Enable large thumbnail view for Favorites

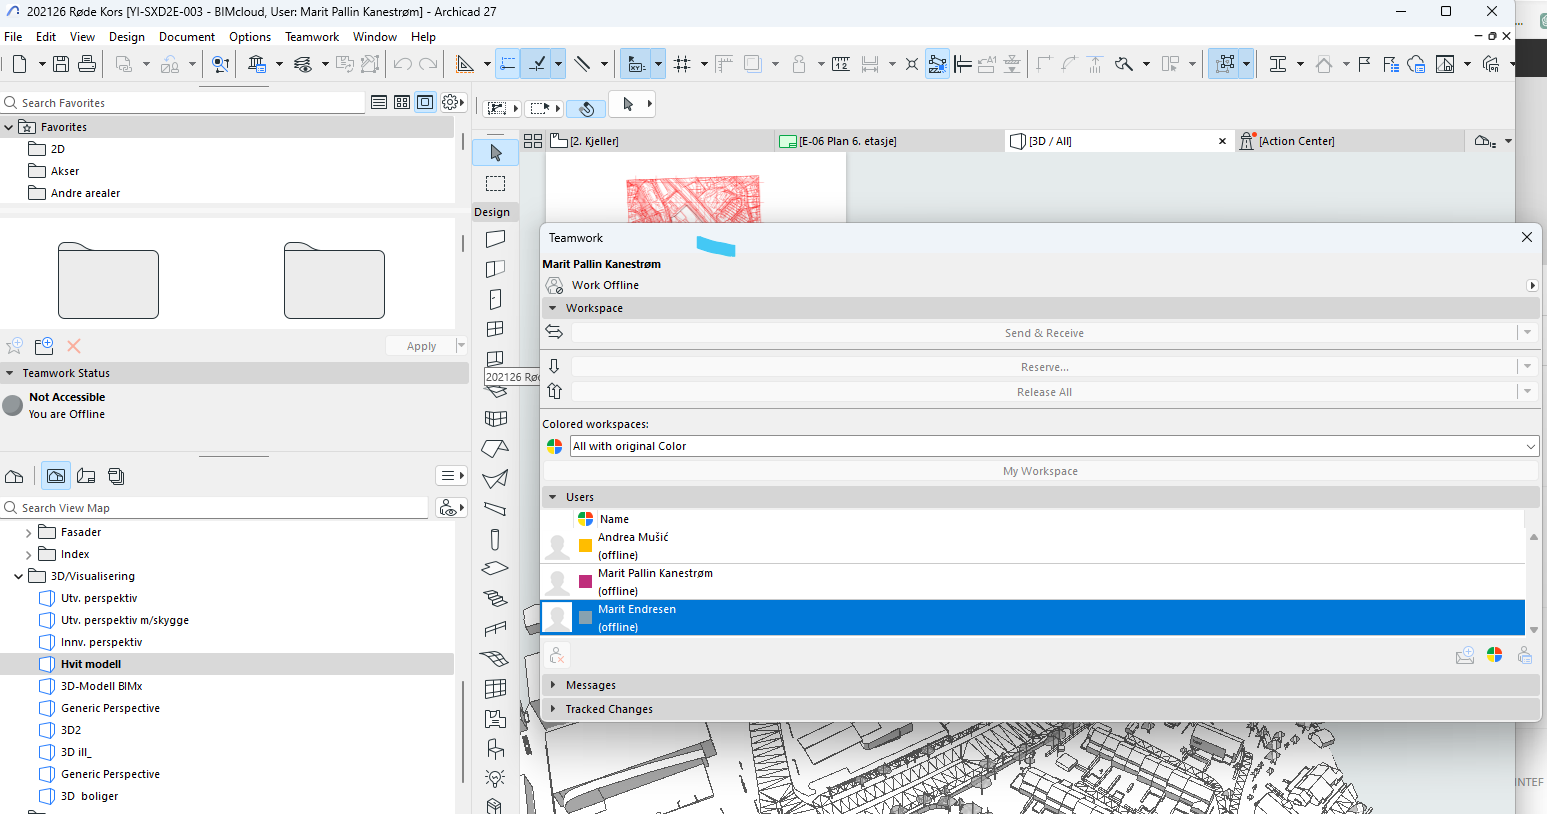click(x=425, y=102)
